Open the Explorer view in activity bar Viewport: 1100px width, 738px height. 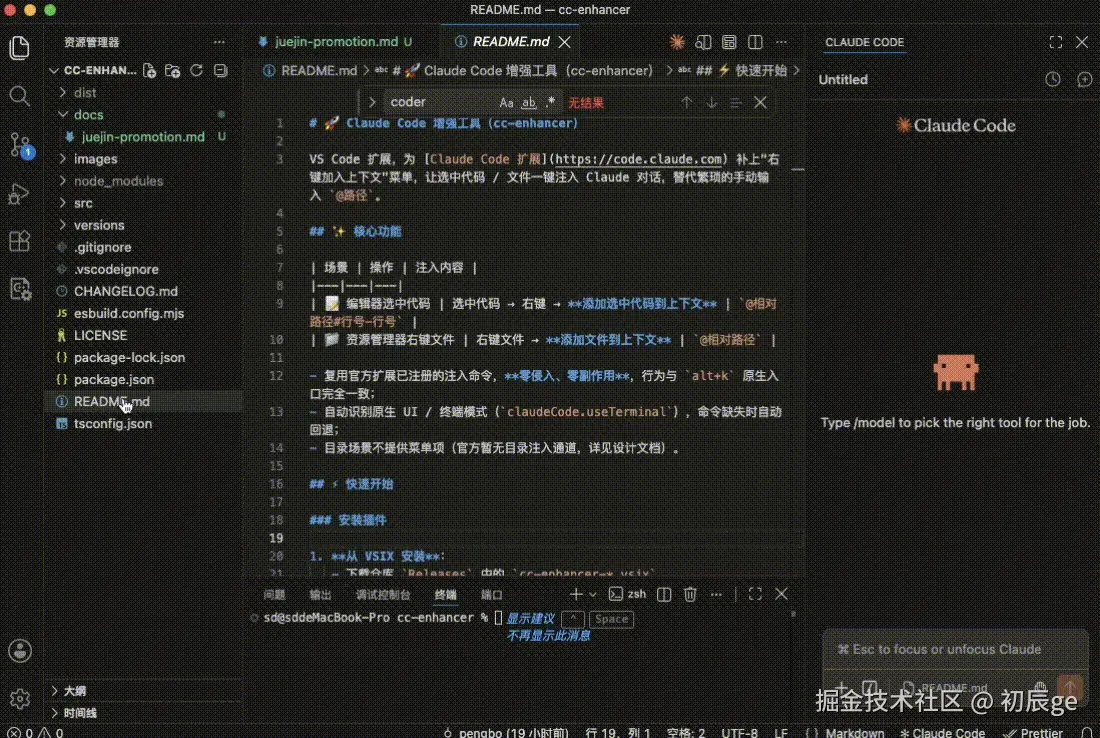[x=20, y=48]
